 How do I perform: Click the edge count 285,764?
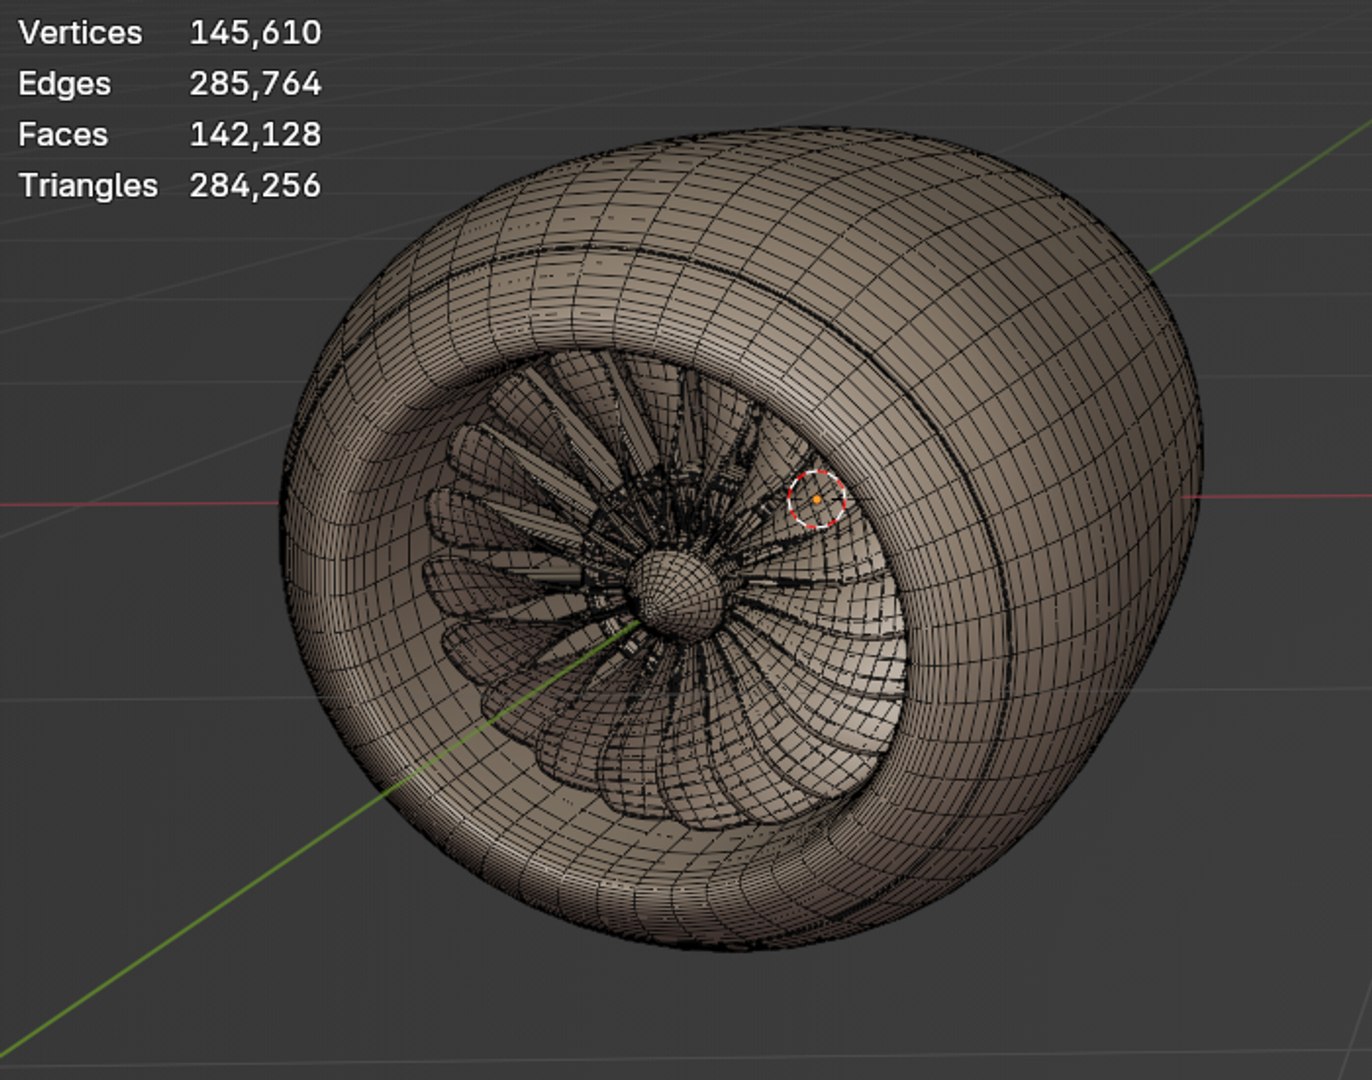tap(255, 83)
